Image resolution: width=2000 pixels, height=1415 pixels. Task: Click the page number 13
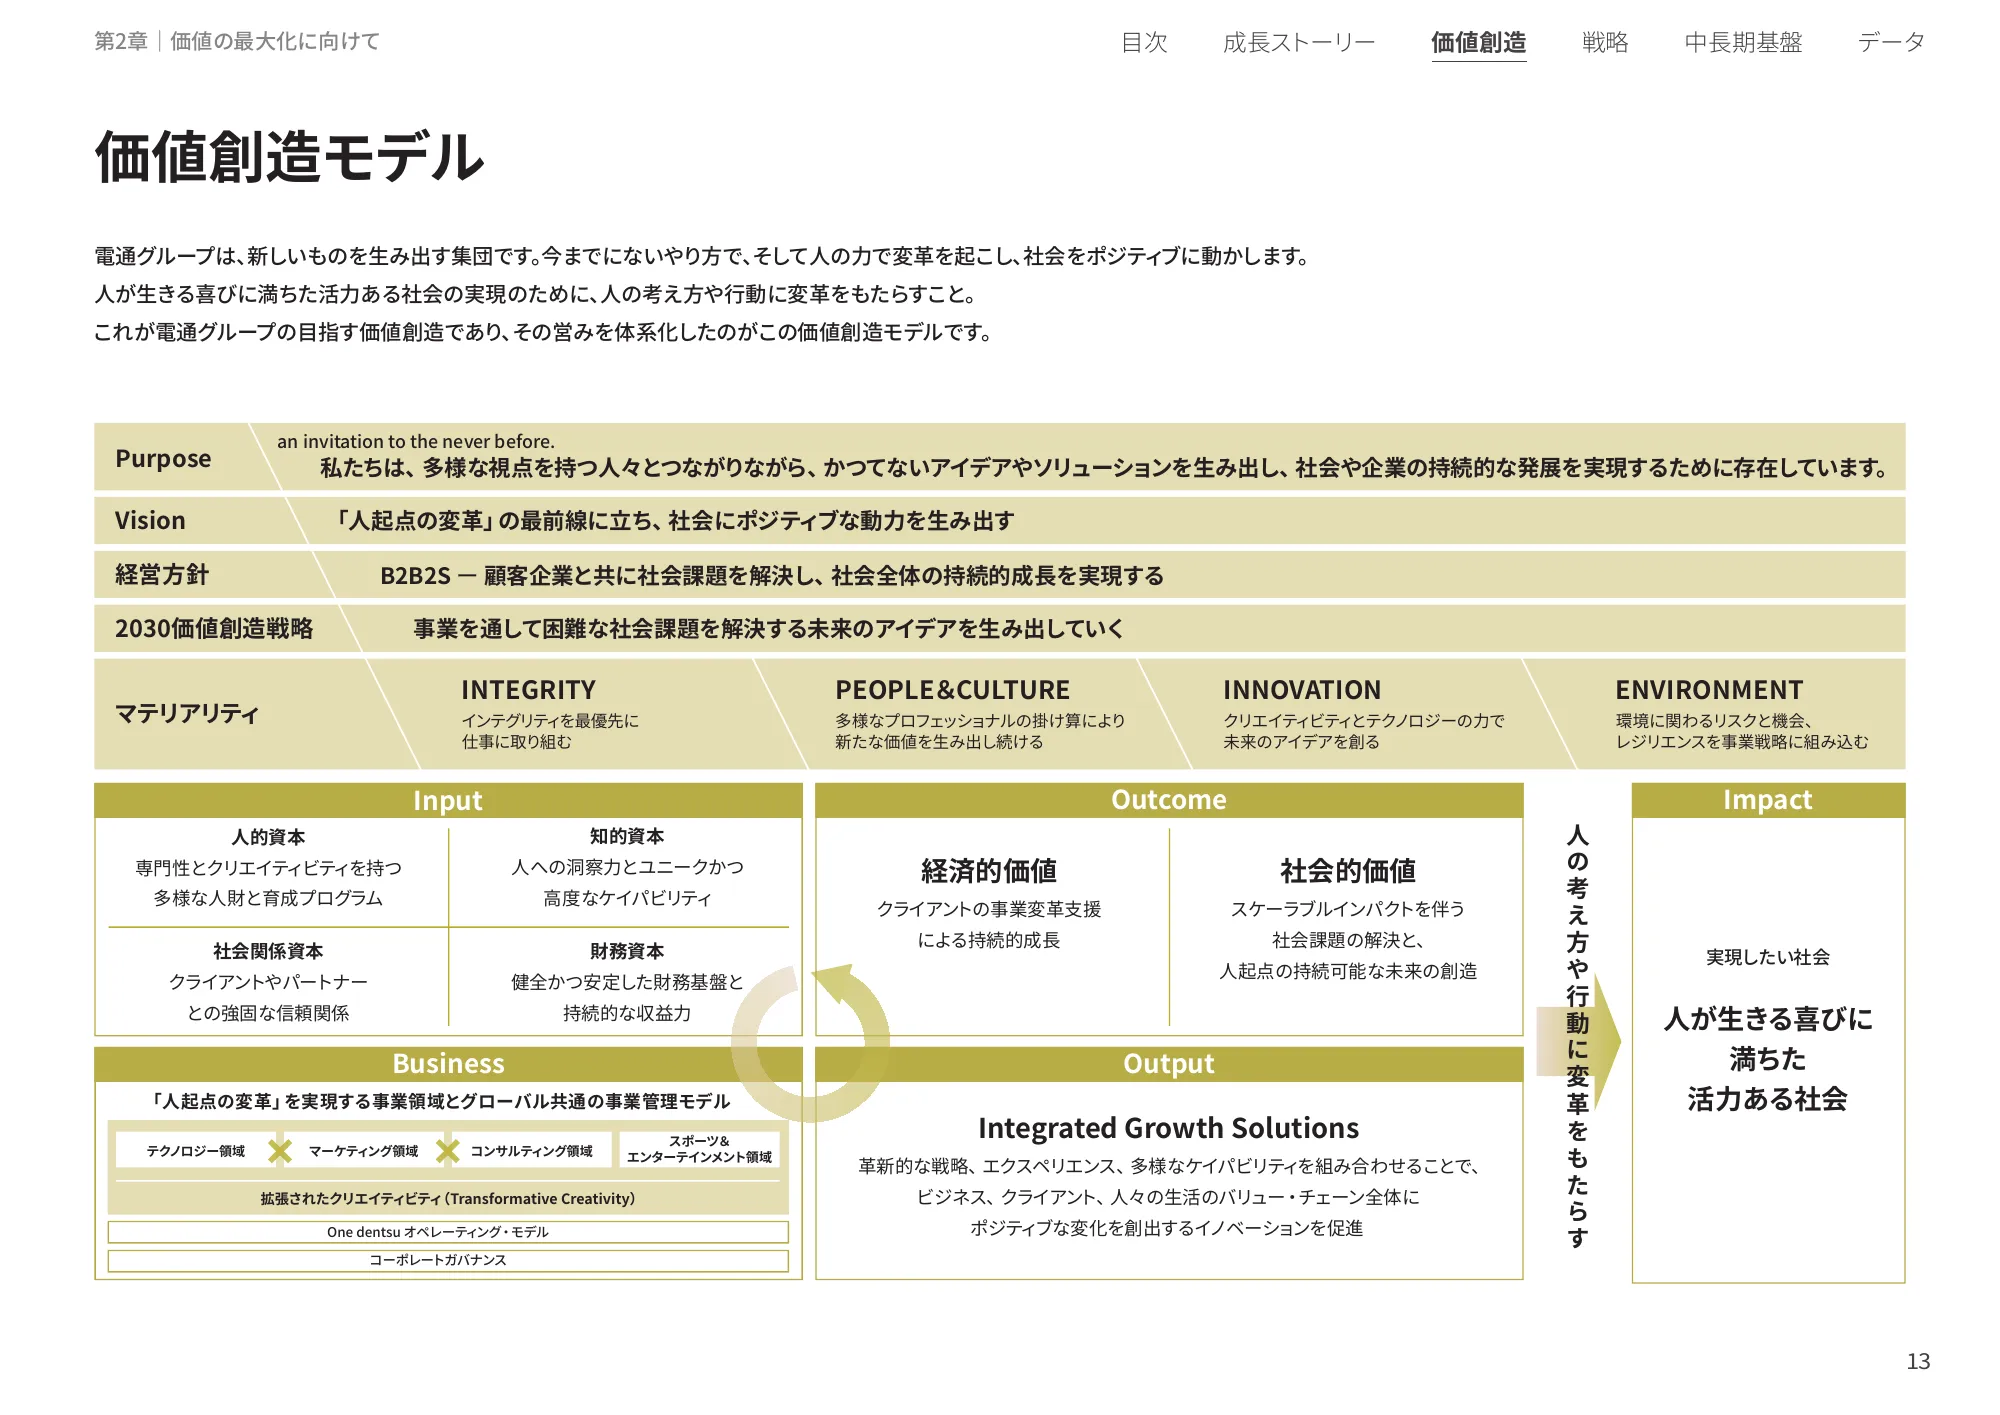click(x=1920, y=1362)
